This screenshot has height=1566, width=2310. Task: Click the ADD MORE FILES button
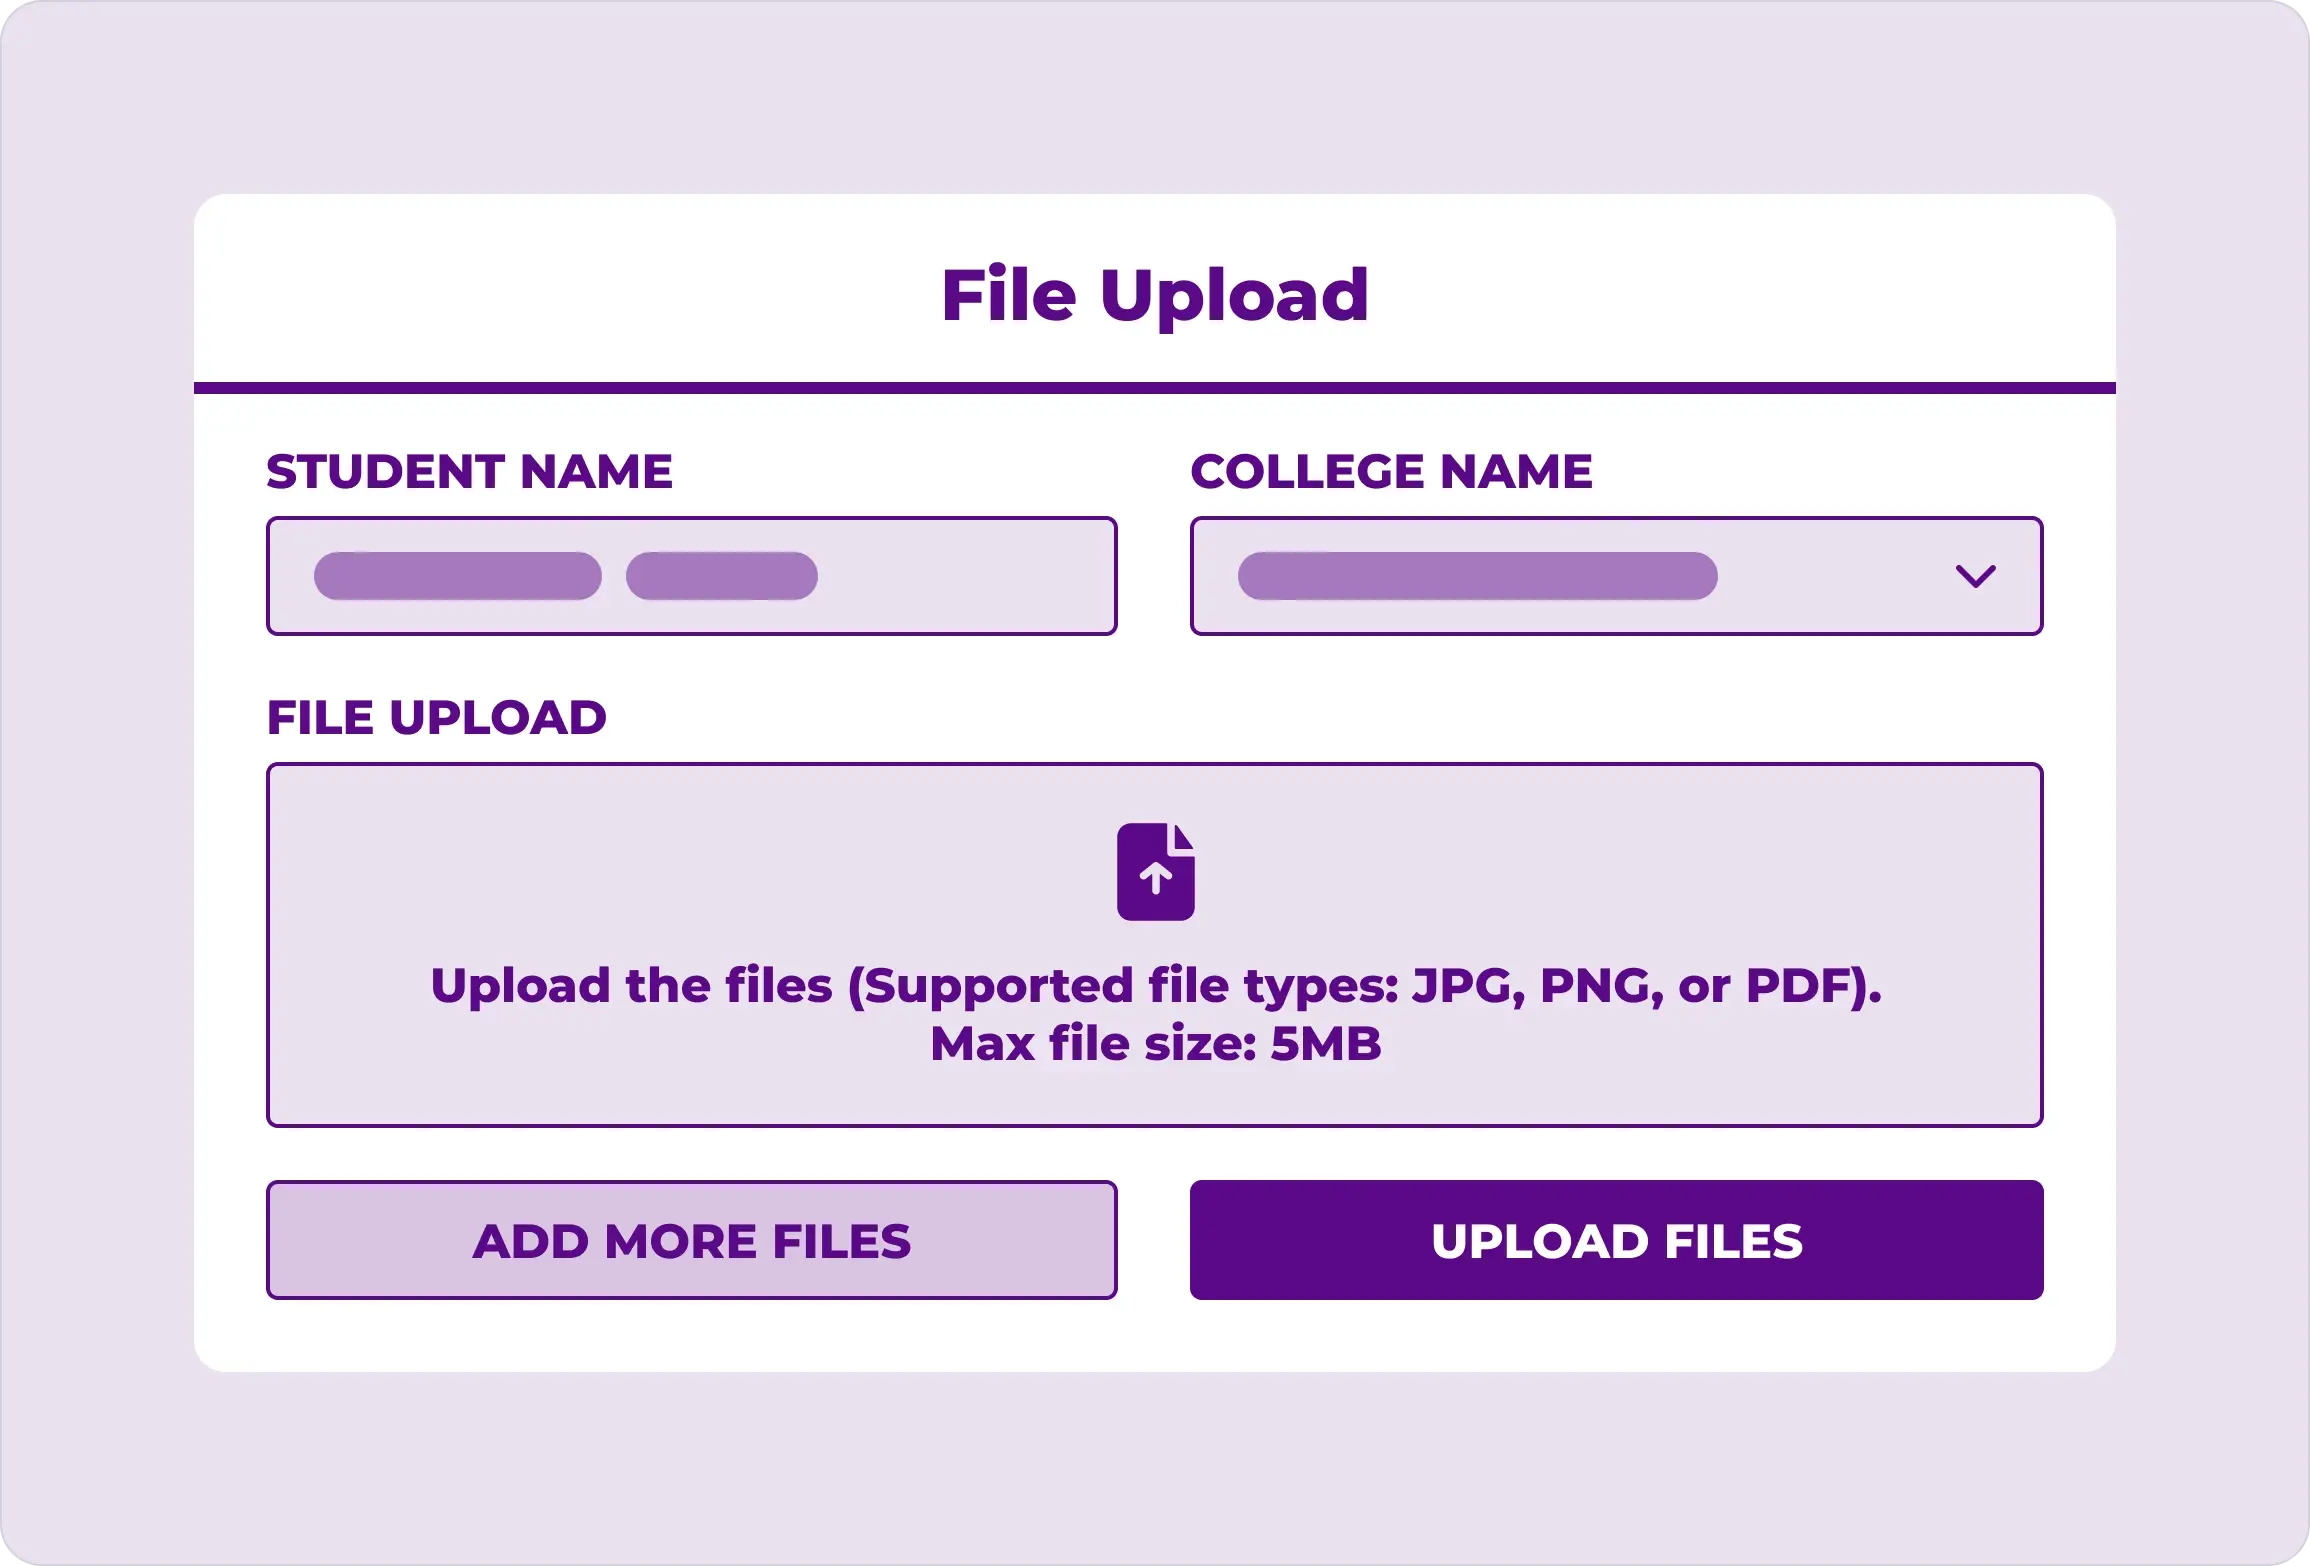(x=691, y=1240)
